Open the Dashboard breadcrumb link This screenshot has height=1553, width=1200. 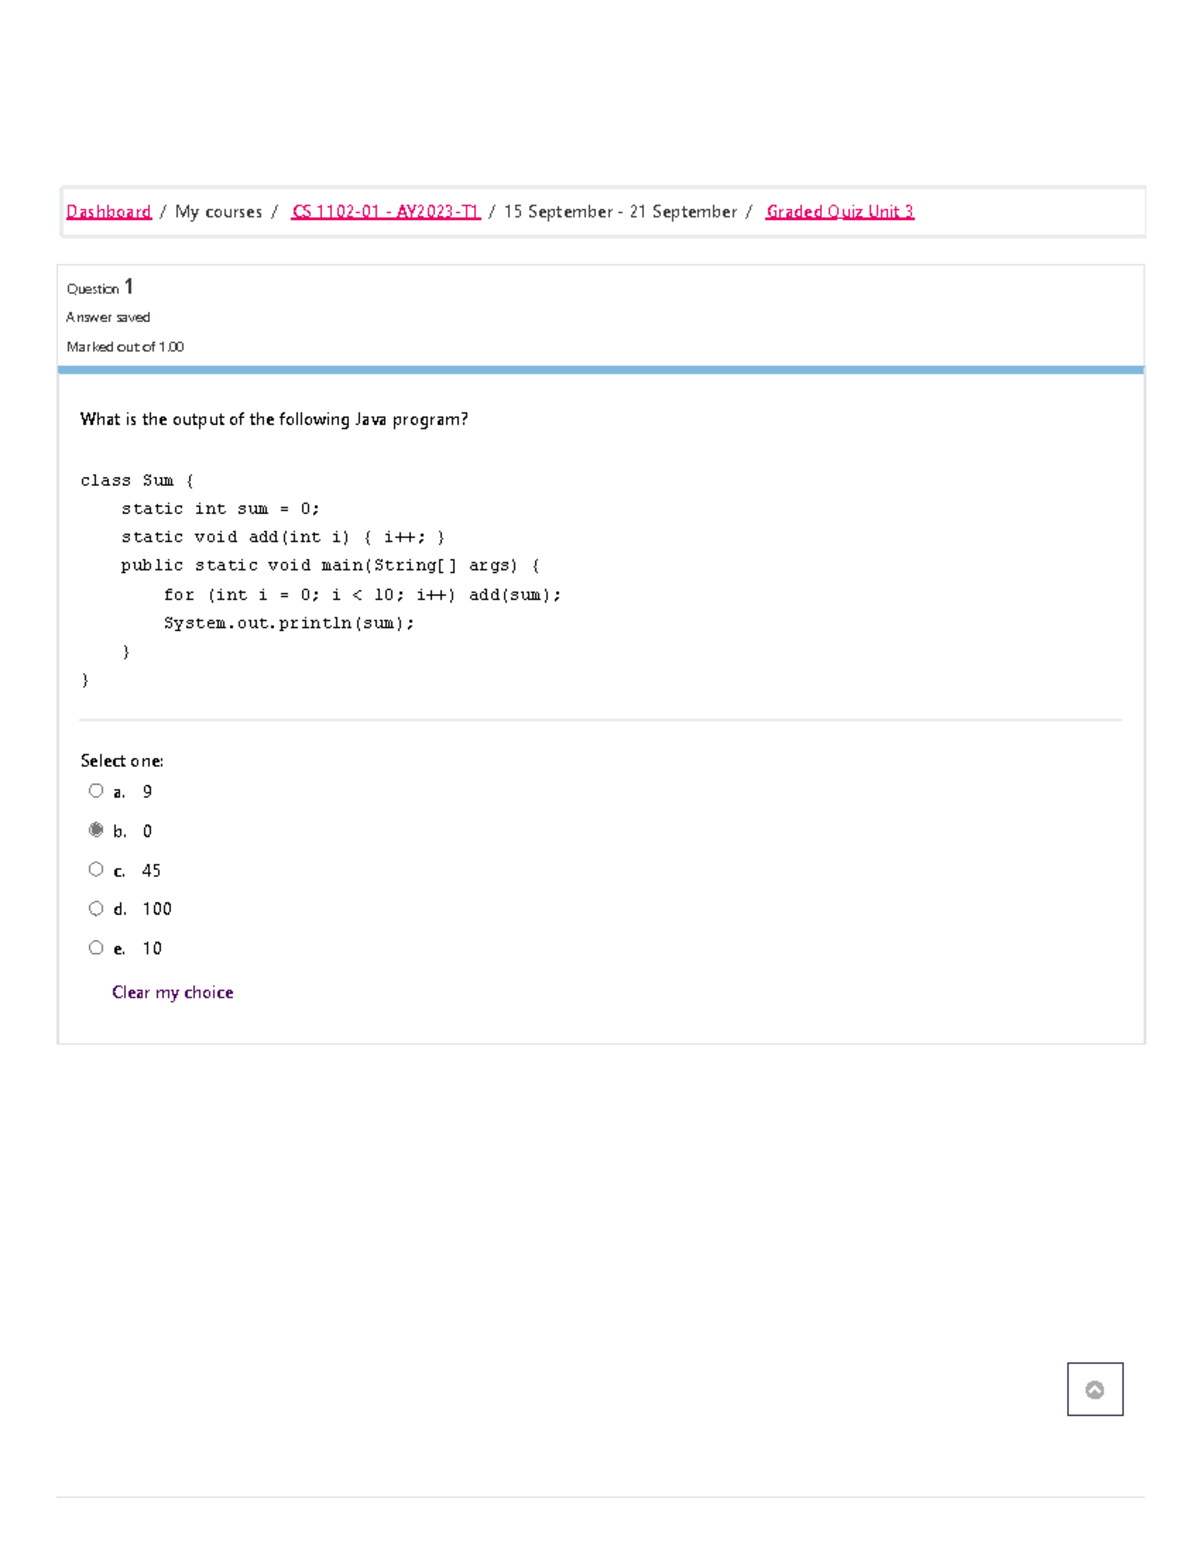click(x=108, y=212)
